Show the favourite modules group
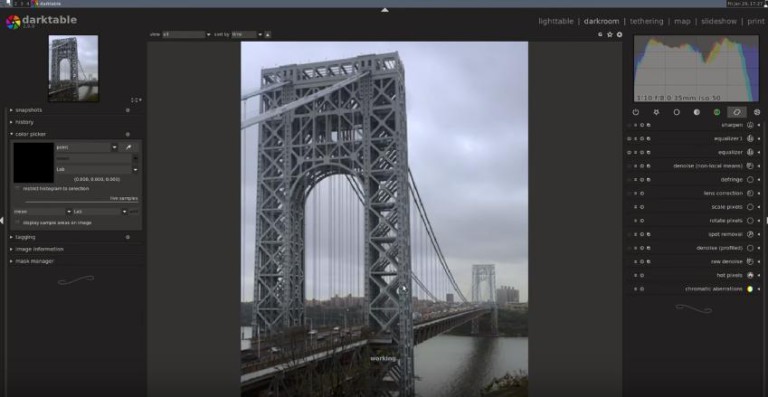768x397 pixels. [656, 112]
